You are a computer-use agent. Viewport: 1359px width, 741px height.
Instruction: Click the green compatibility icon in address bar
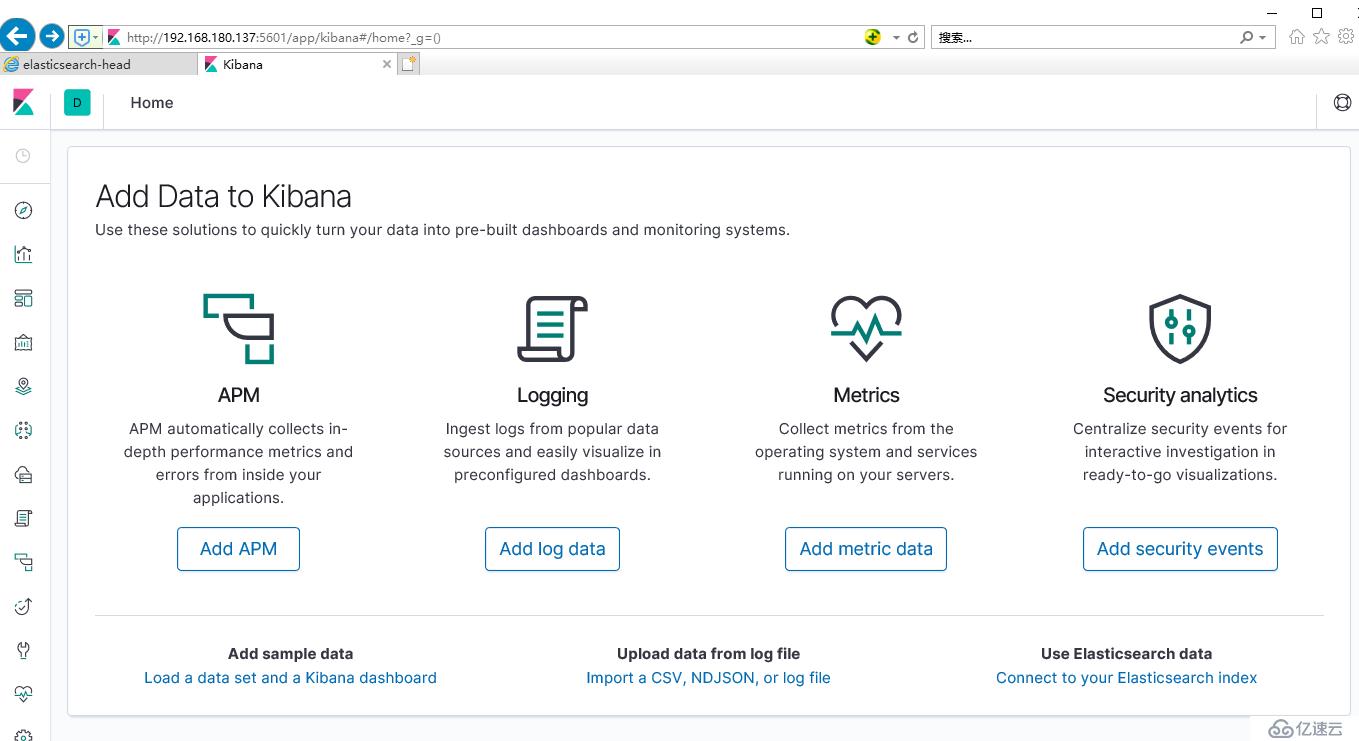coord(873,37)
